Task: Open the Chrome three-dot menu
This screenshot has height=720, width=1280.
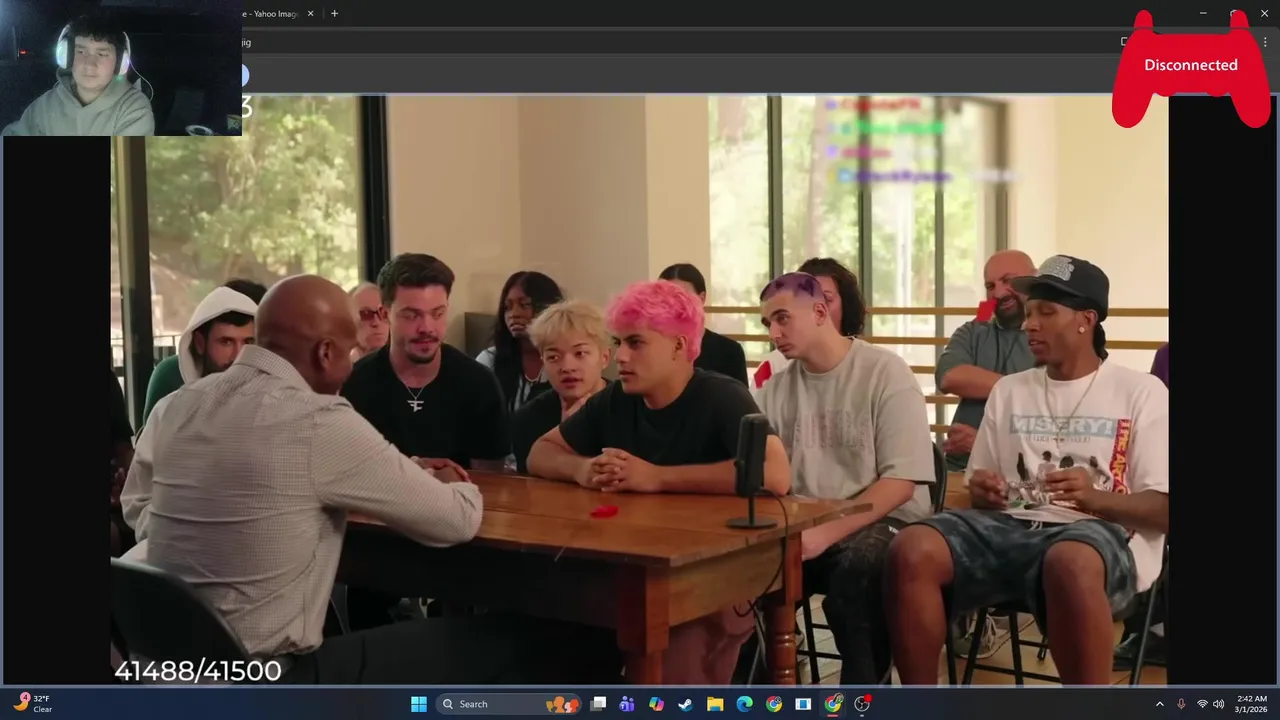Action: pos(1265,42)
